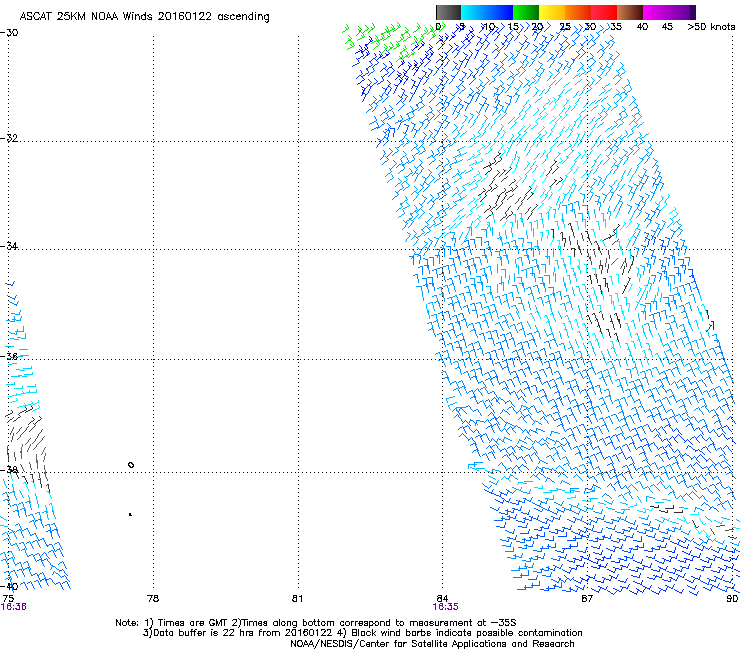Click the purple '16:35' swath time label

point(446,607)
